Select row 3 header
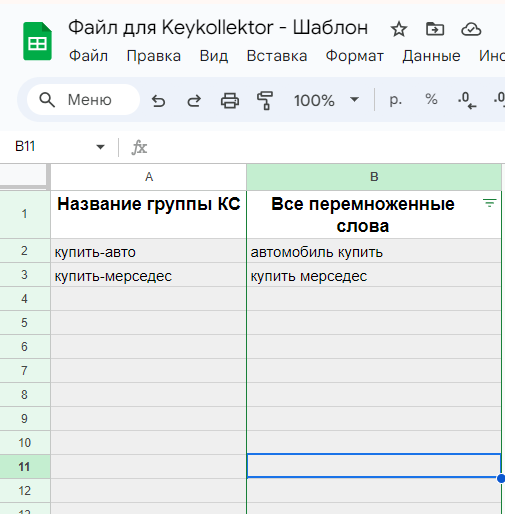This screenshot has height=514, width=505. tap(25, 275)
